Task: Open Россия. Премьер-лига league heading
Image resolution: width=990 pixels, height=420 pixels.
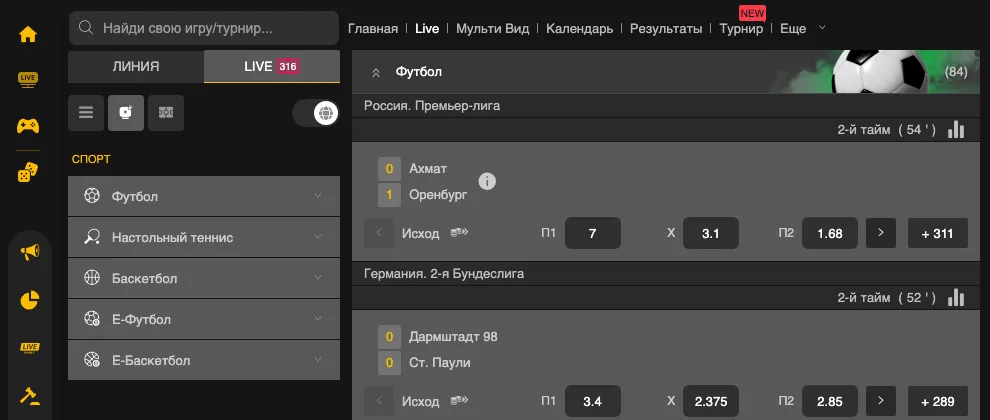Action: point(432,105)
